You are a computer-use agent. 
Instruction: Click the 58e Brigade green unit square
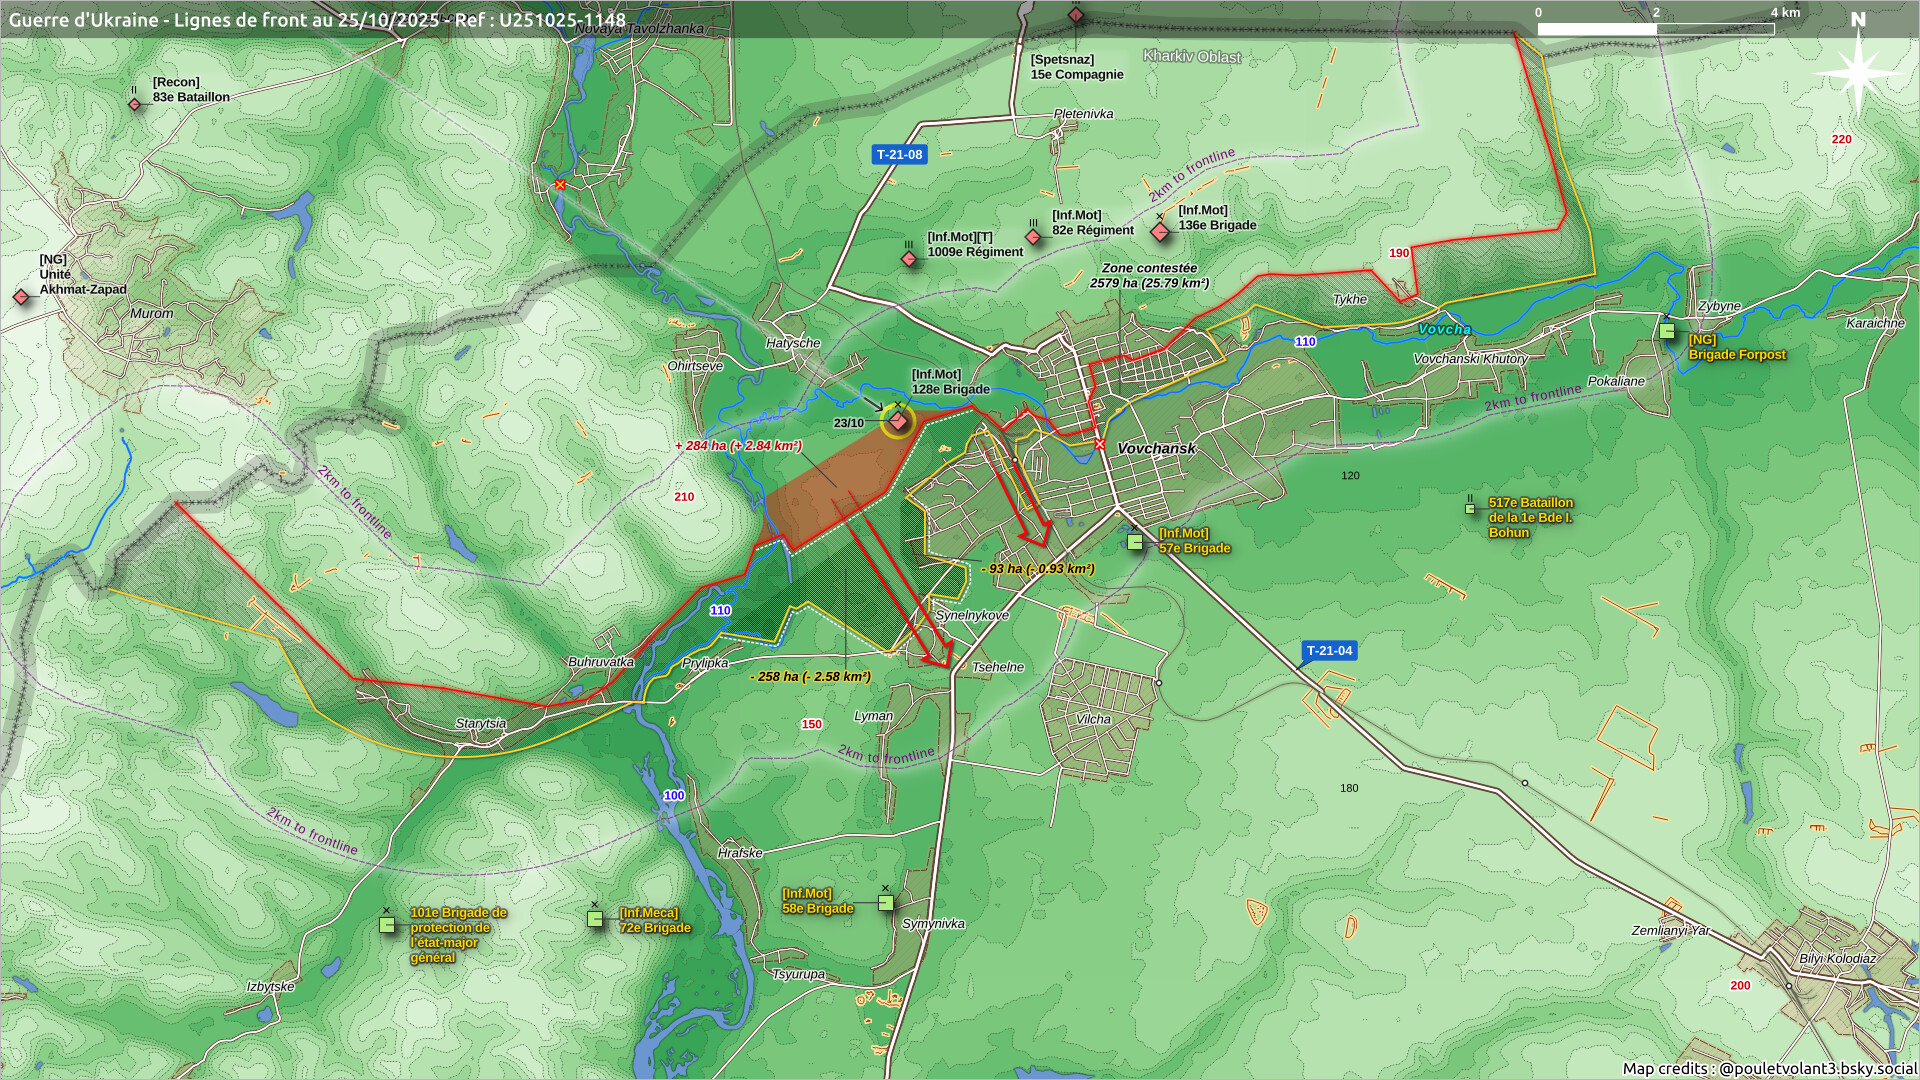point(885,903)
